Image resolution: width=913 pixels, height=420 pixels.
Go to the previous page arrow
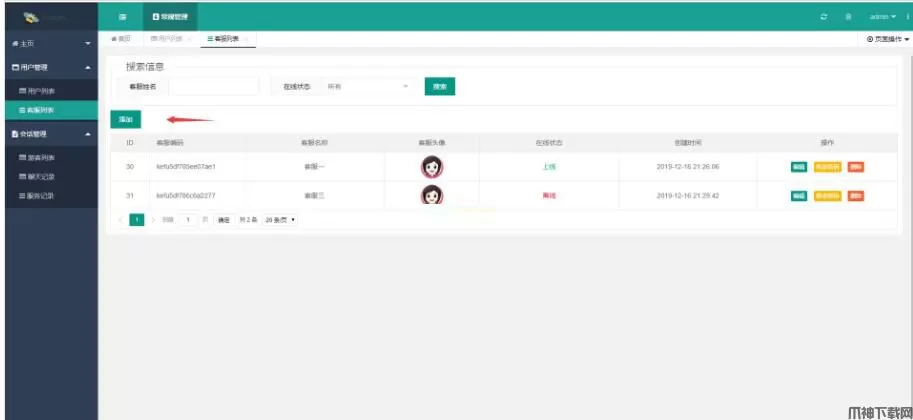121,220
